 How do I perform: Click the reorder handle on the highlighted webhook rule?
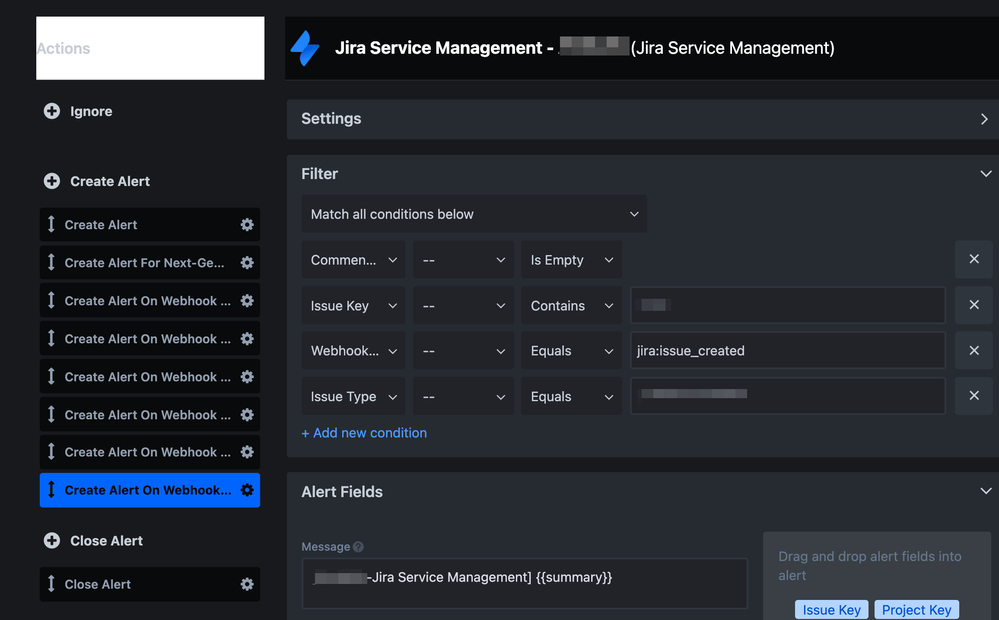pos(51,490)
